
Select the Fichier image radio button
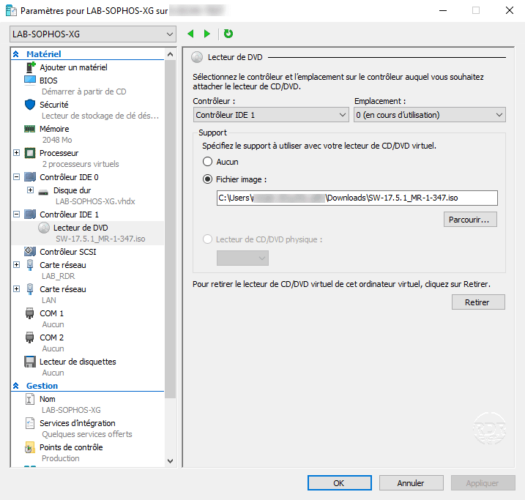pos(208,179)
